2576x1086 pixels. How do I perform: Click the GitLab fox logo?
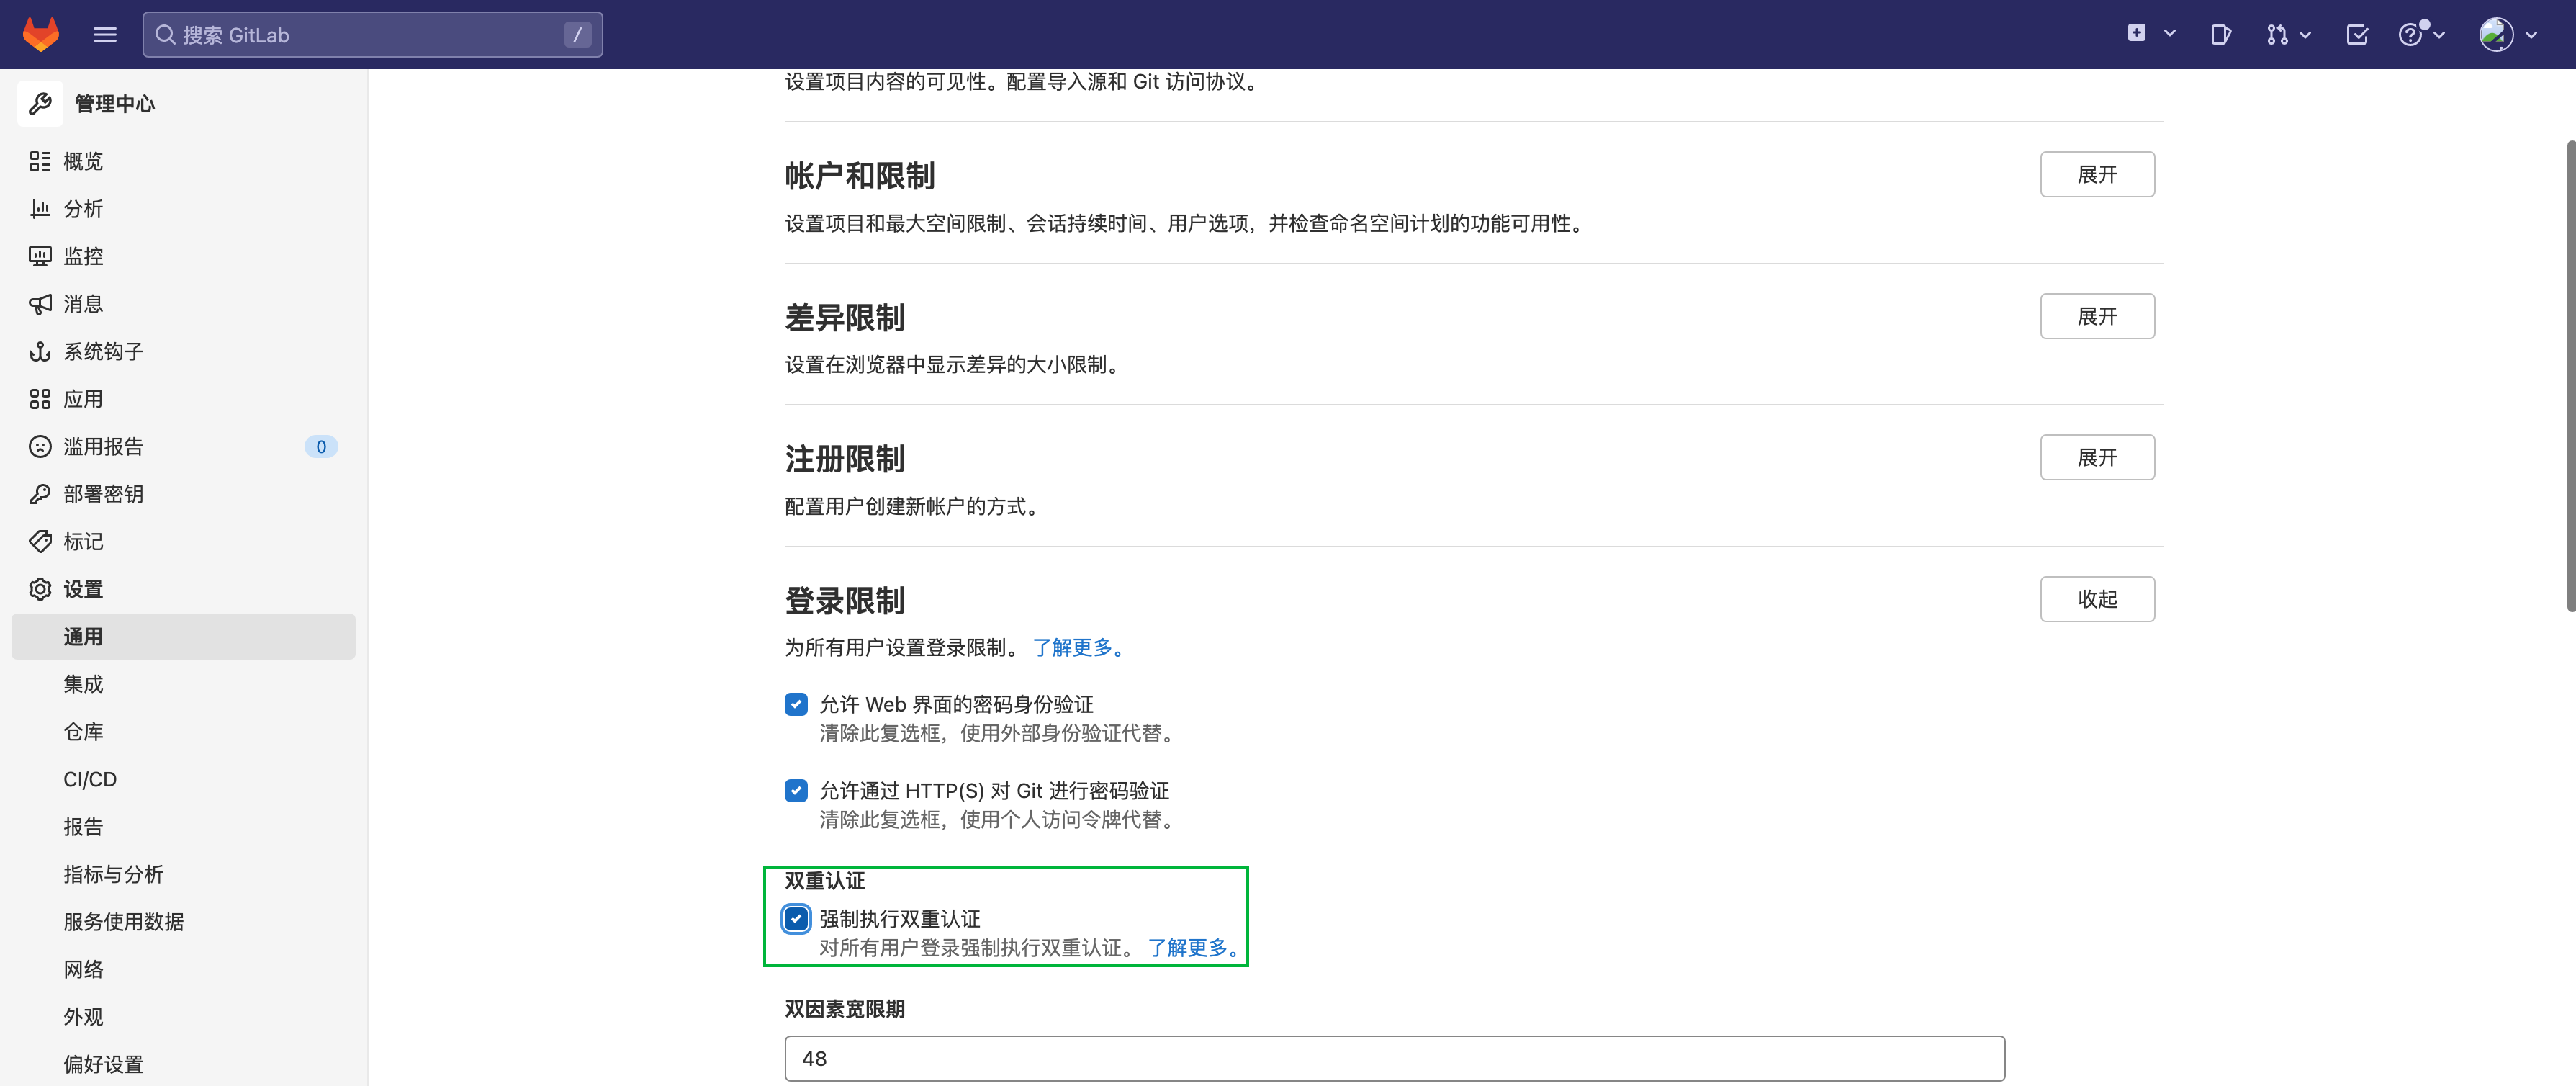pyautogui.click(x=41, y=34)
